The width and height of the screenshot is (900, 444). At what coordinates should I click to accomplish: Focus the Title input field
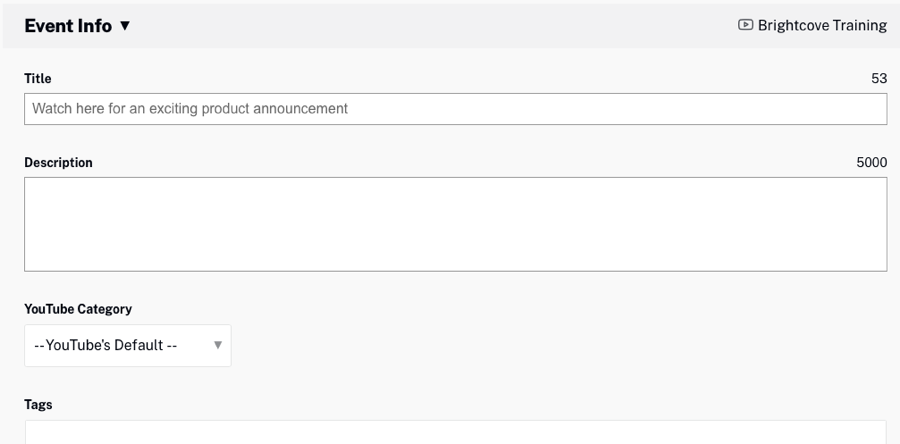coord(455,109)
